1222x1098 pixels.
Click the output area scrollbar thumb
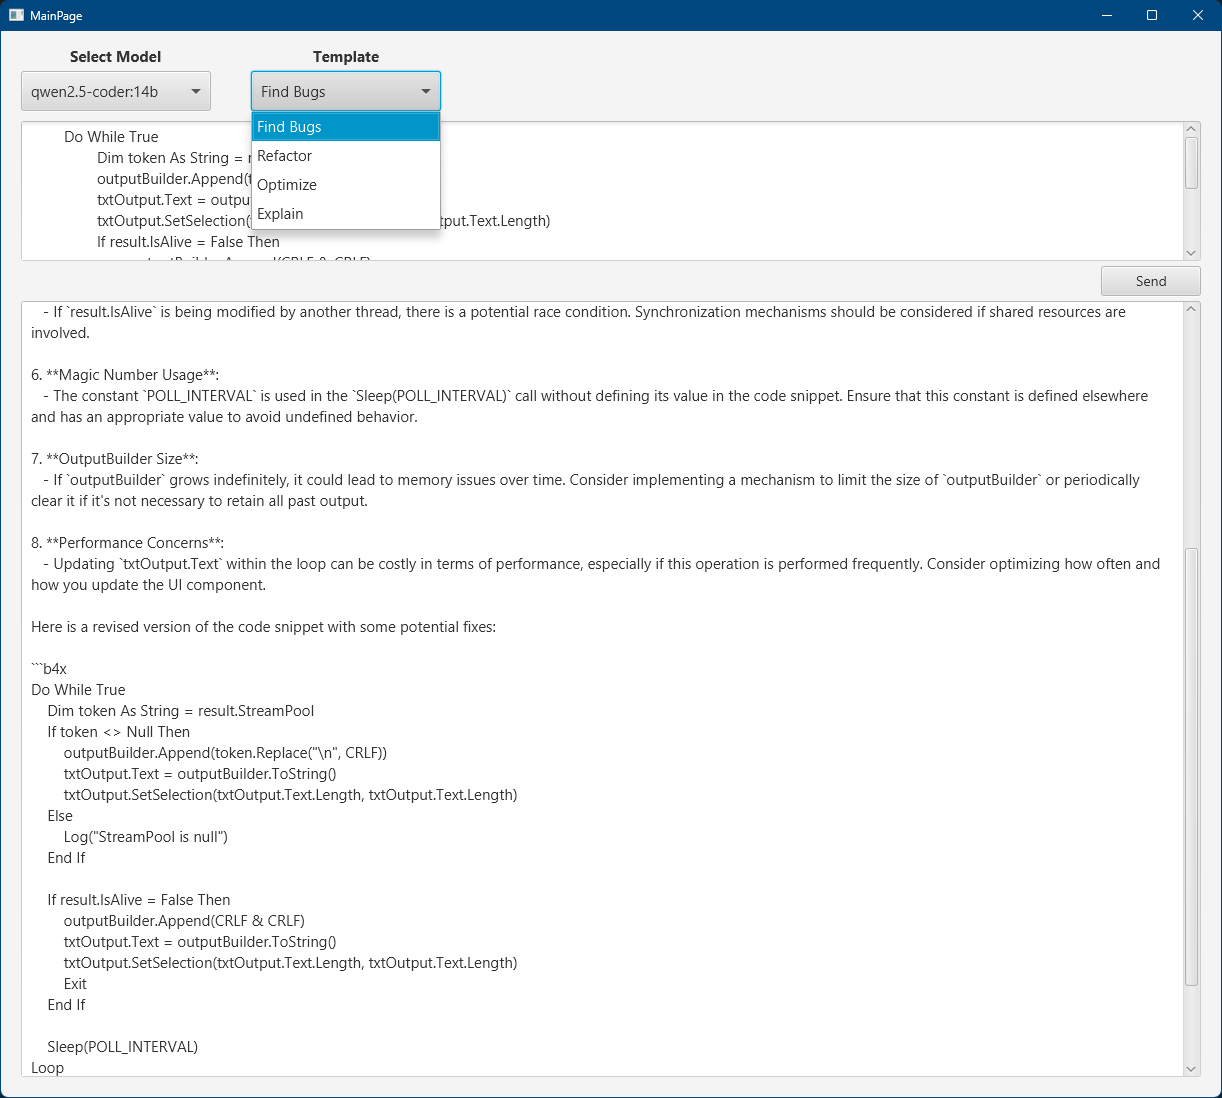(x=1191, y=767)
